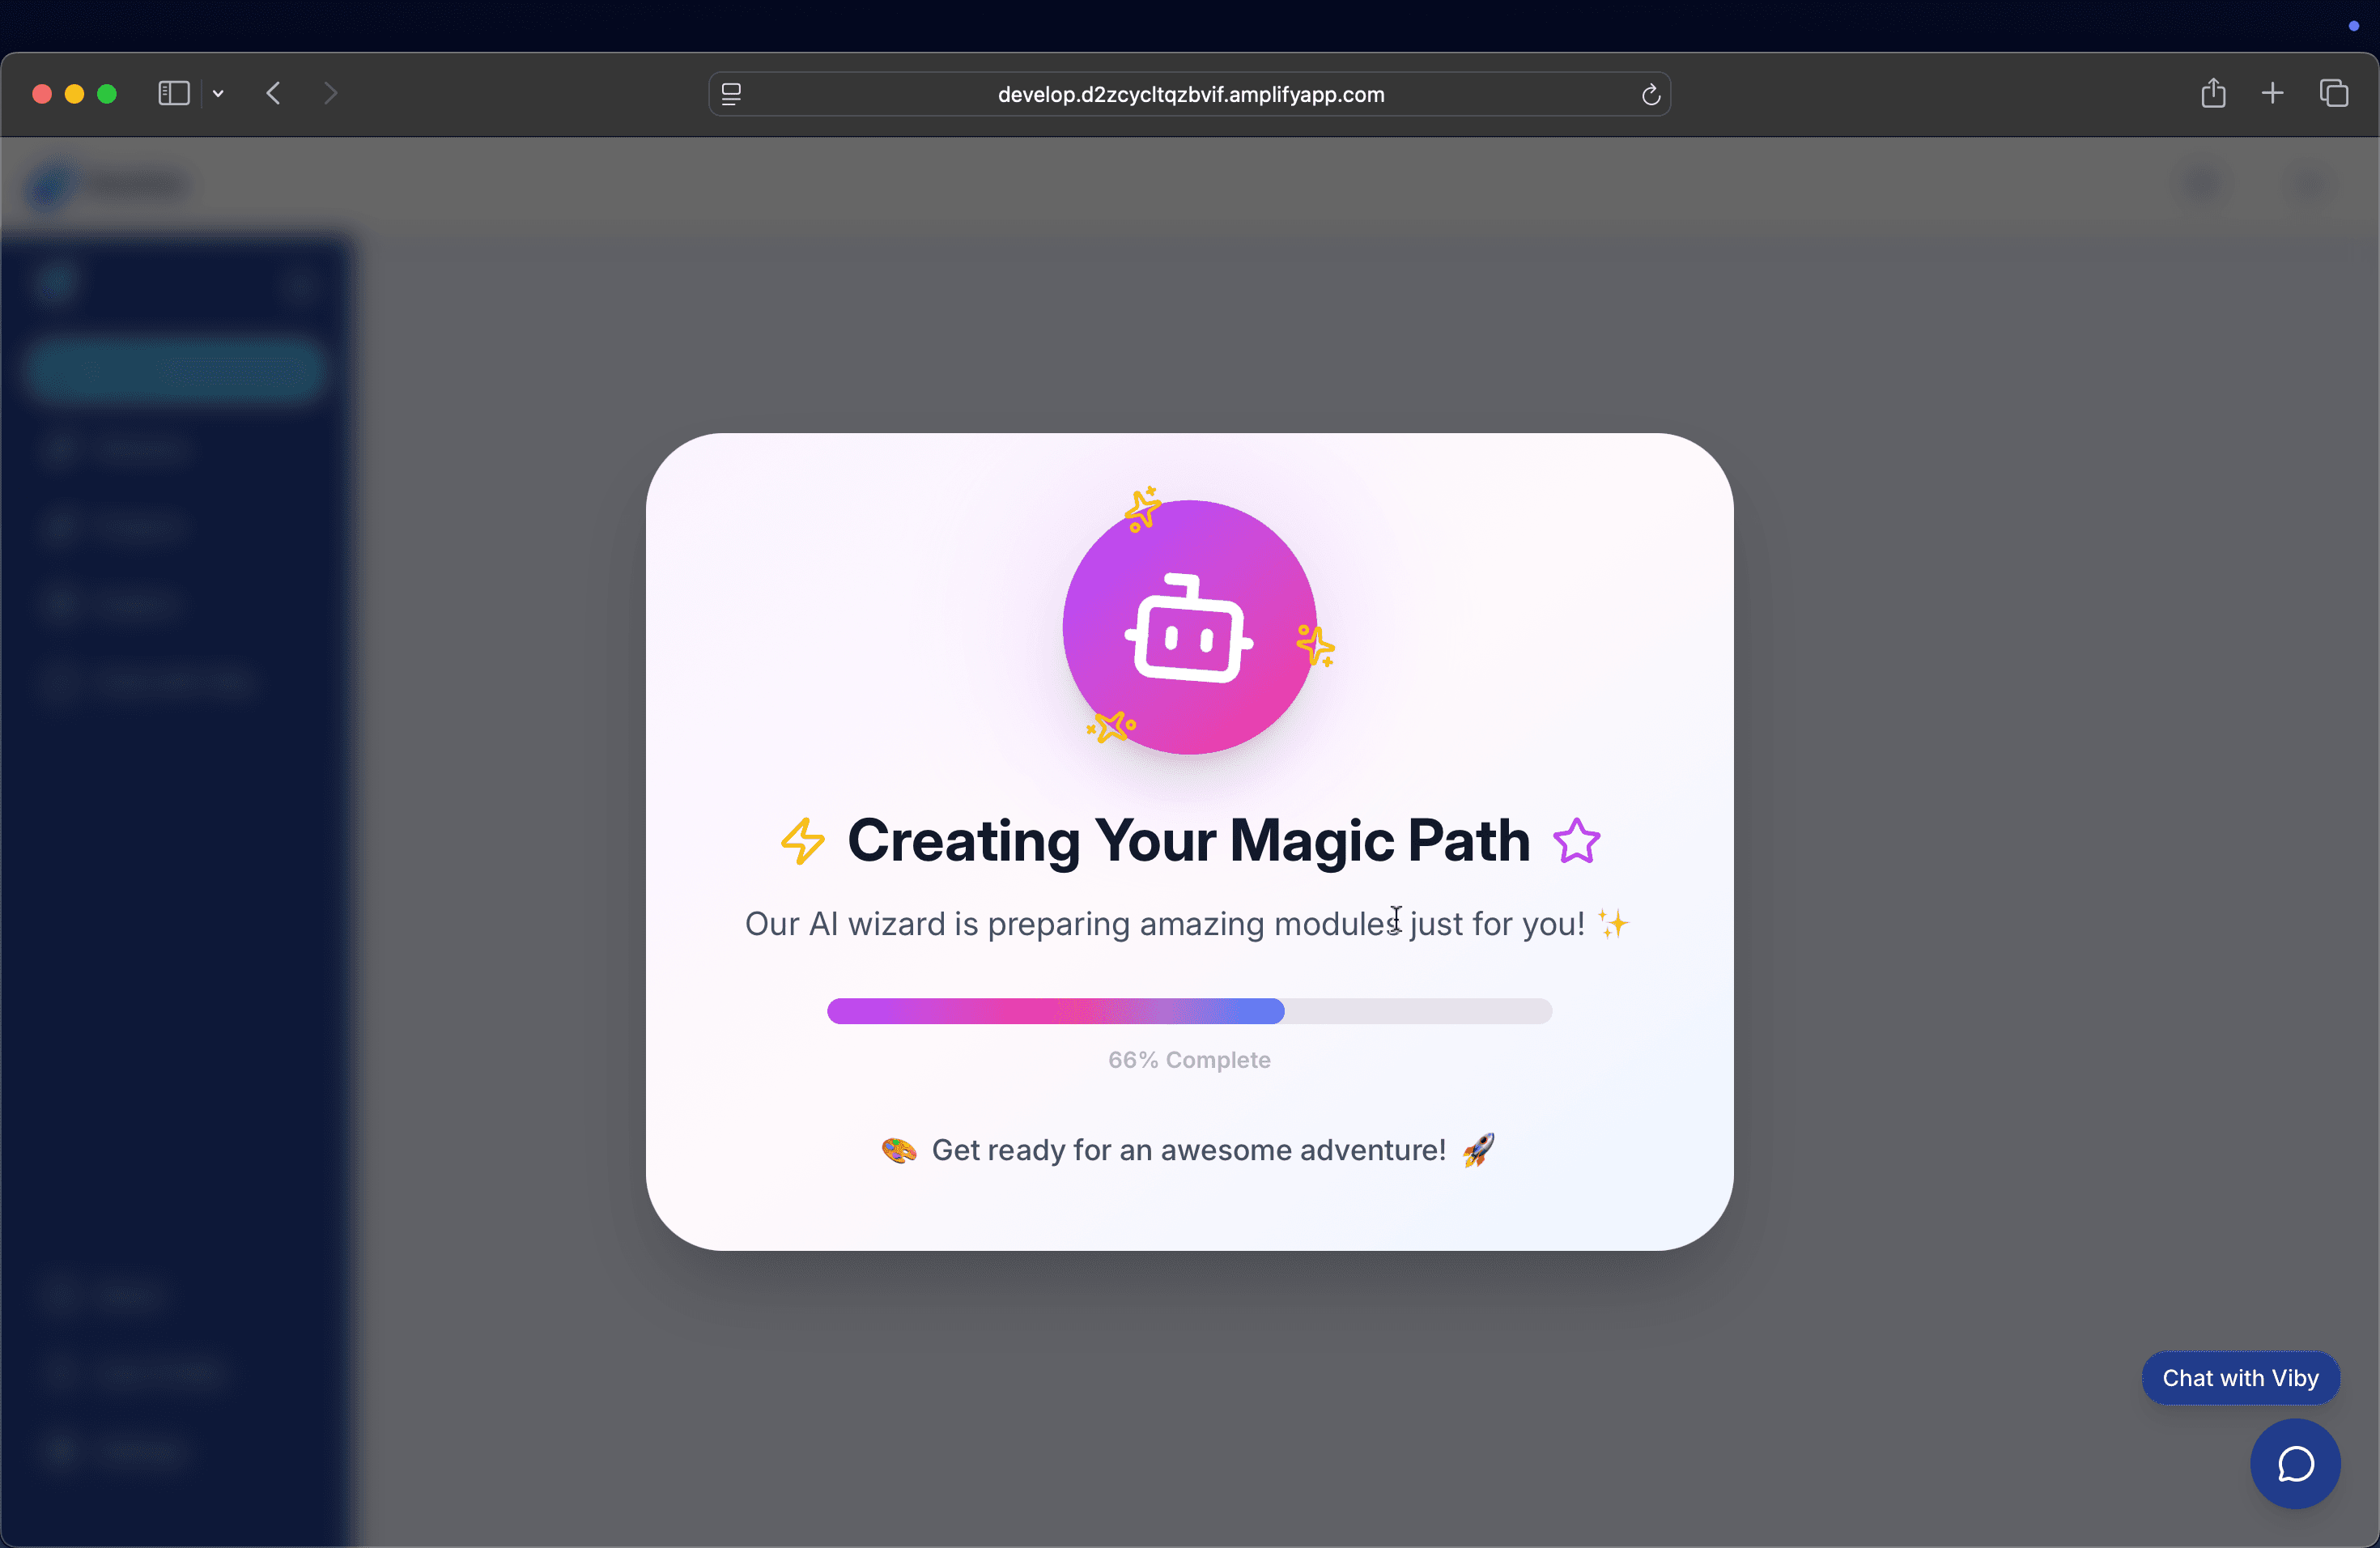Toggle the Safari sidebar icon
Image resolution: width=2380 pixels, height=1548 pixels.
pyautogui.click(x=174, y=94)
